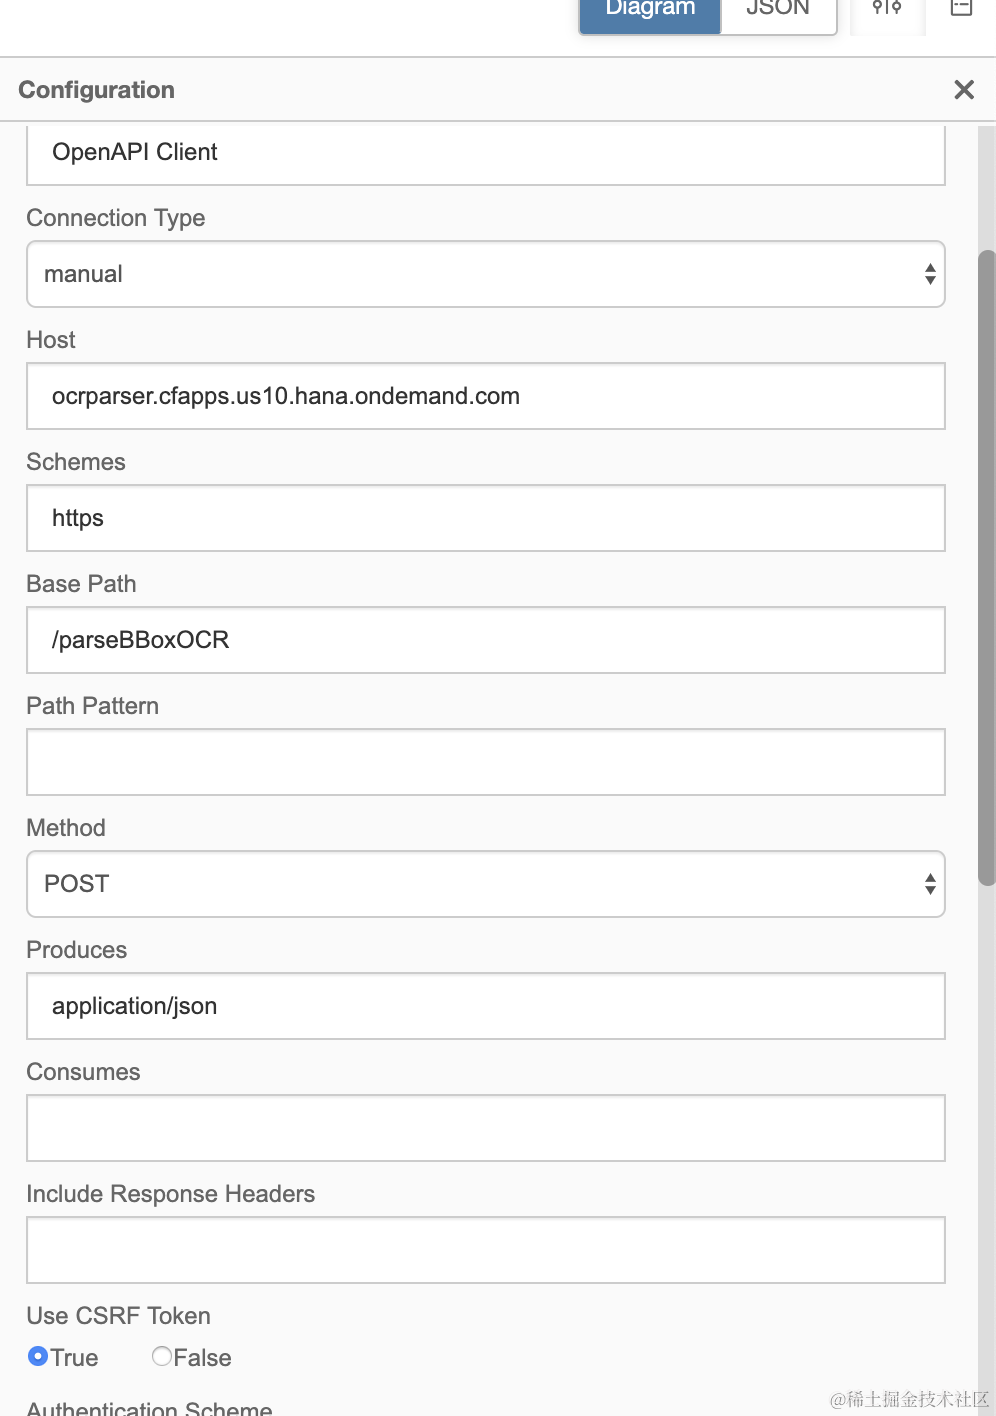This screenshot has width=996, height=1416.
Task: Click the Produces field with application/json
Action: pos(485,1006)
